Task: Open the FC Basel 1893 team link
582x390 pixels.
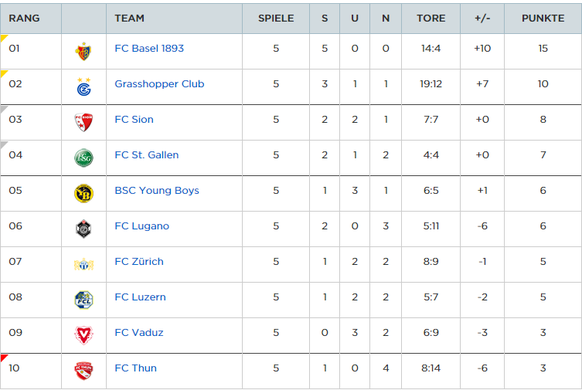Action: tap(149, 48)
